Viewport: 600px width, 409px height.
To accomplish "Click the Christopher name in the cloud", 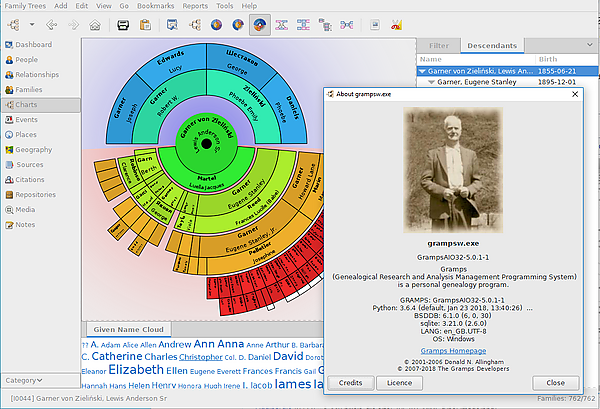I will 201,357.
